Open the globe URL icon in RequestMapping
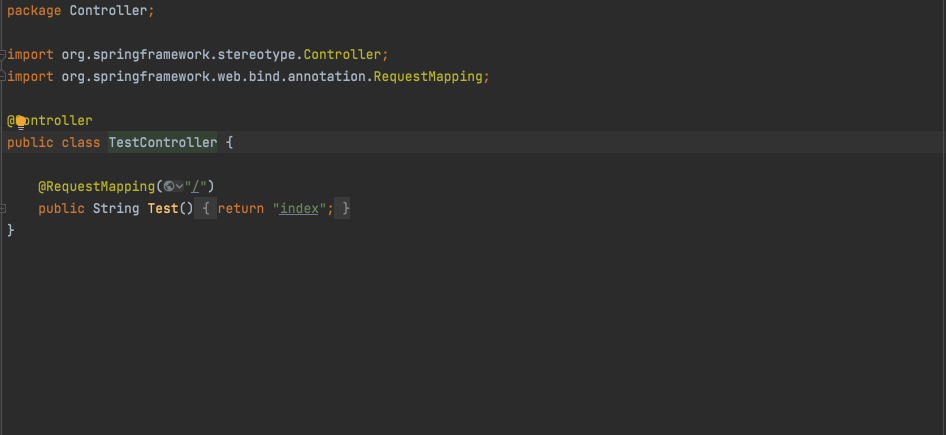 (x=168, y=186)
